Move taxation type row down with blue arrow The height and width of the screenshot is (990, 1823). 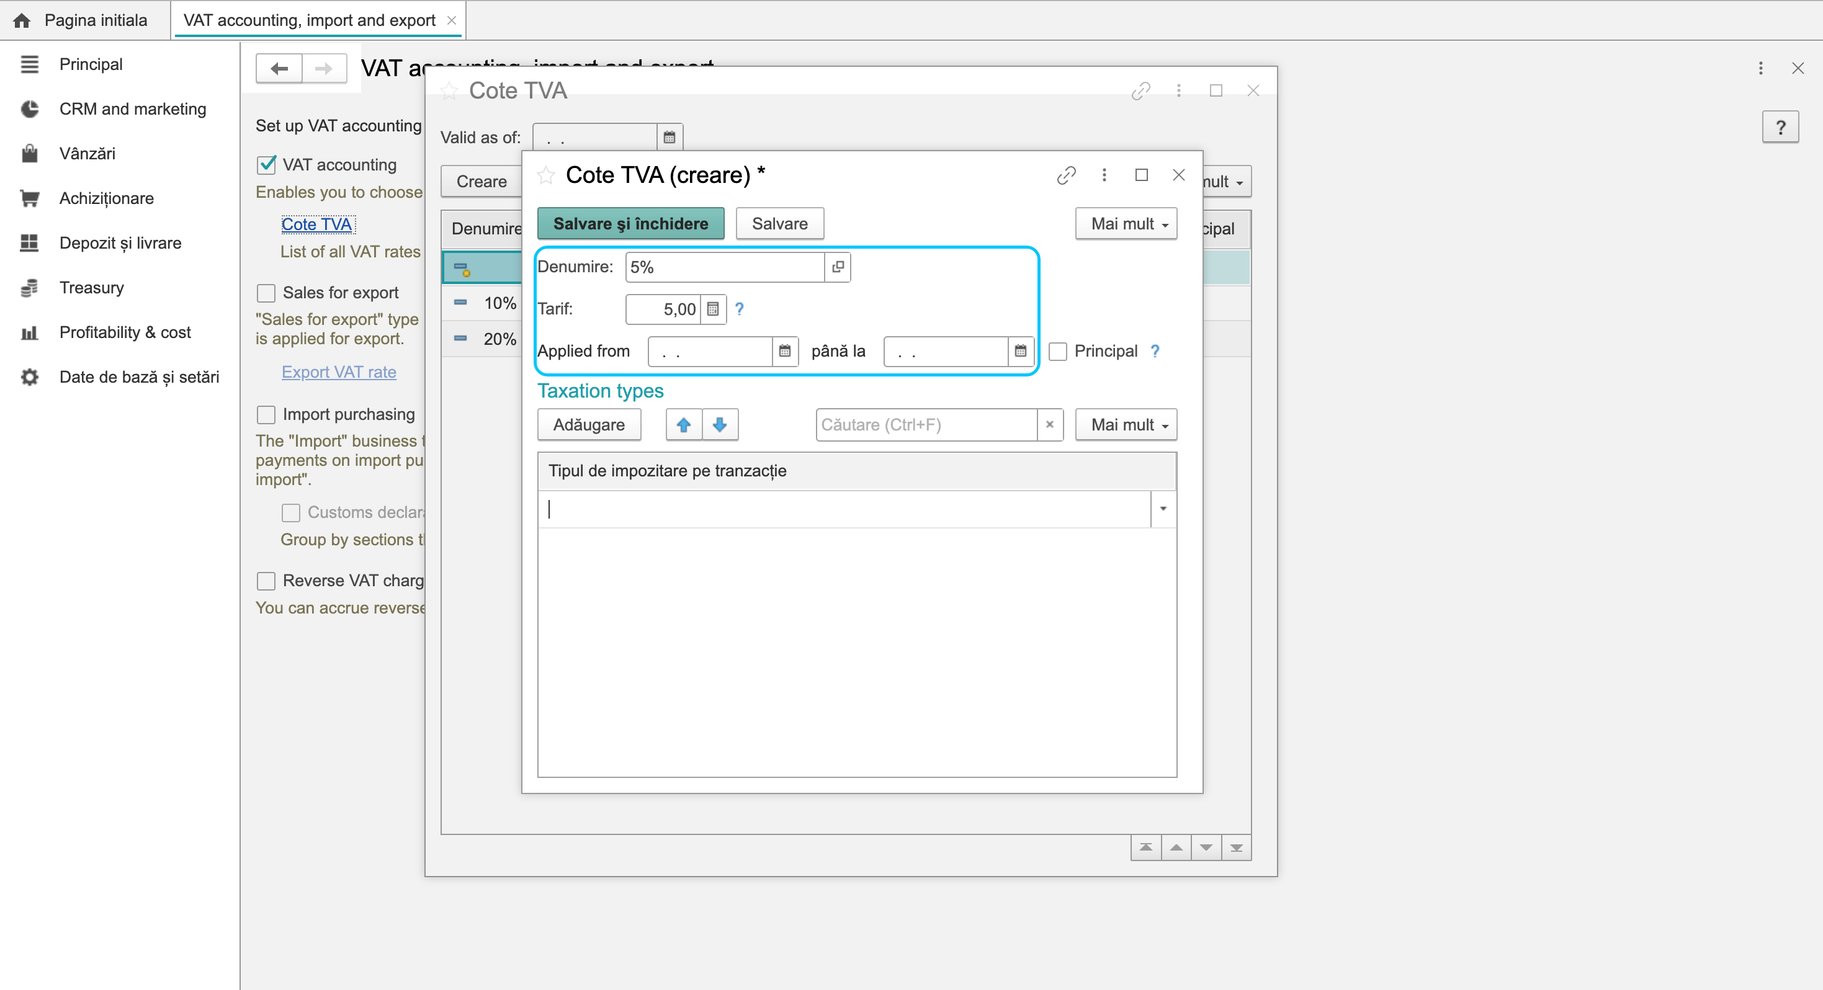720,425
